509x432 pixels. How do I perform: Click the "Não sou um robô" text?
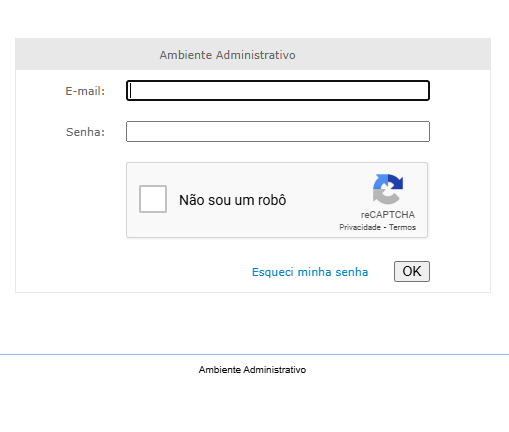[x=233, y=200]
